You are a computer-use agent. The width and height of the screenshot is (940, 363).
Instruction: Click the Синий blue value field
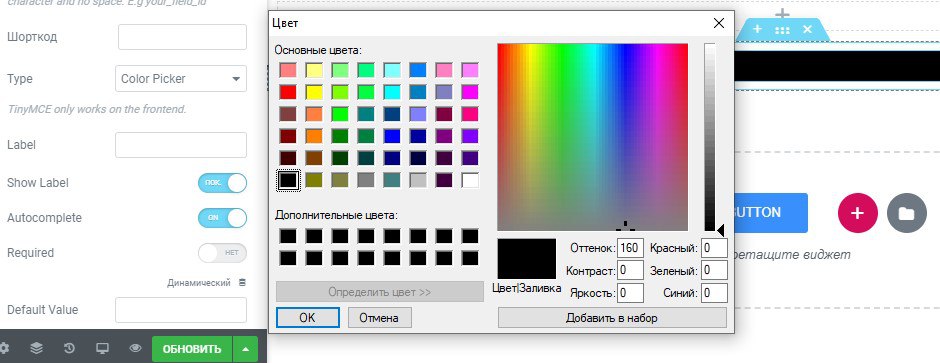[x=714, y=293]
